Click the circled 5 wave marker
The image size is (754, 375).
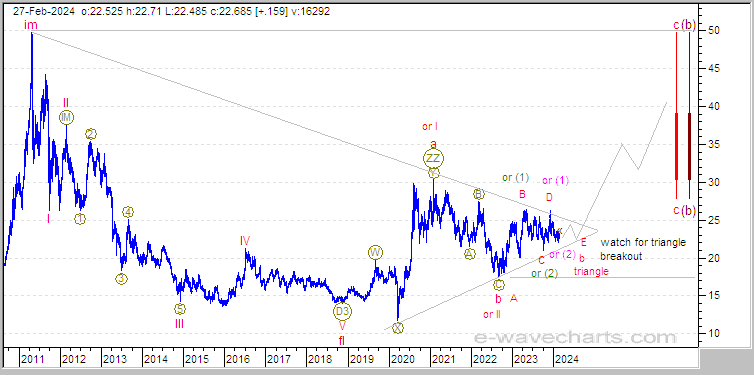click(180, 310)
